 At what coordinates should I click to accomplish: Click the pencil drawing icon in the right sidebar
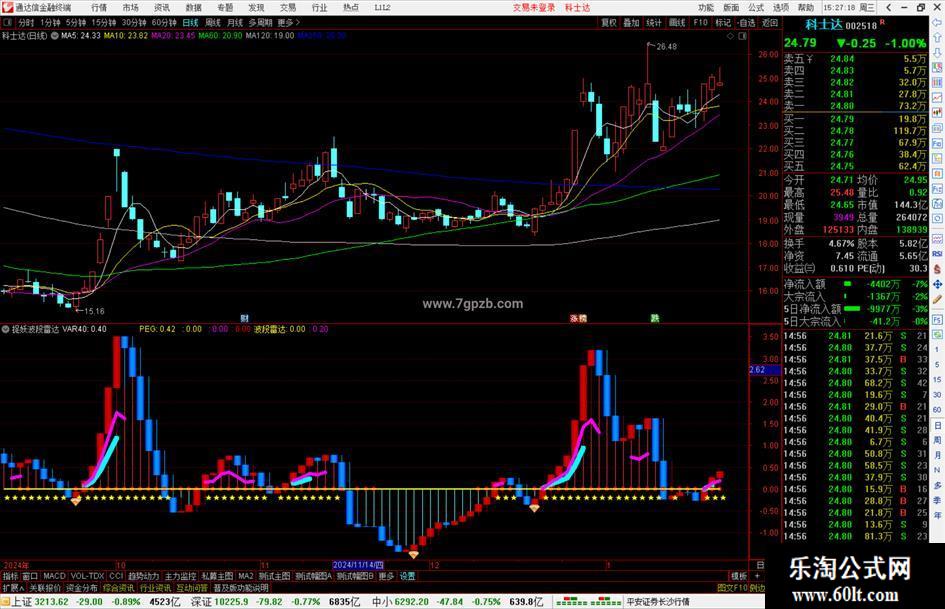pyautogui.click(x=937, y=299)
